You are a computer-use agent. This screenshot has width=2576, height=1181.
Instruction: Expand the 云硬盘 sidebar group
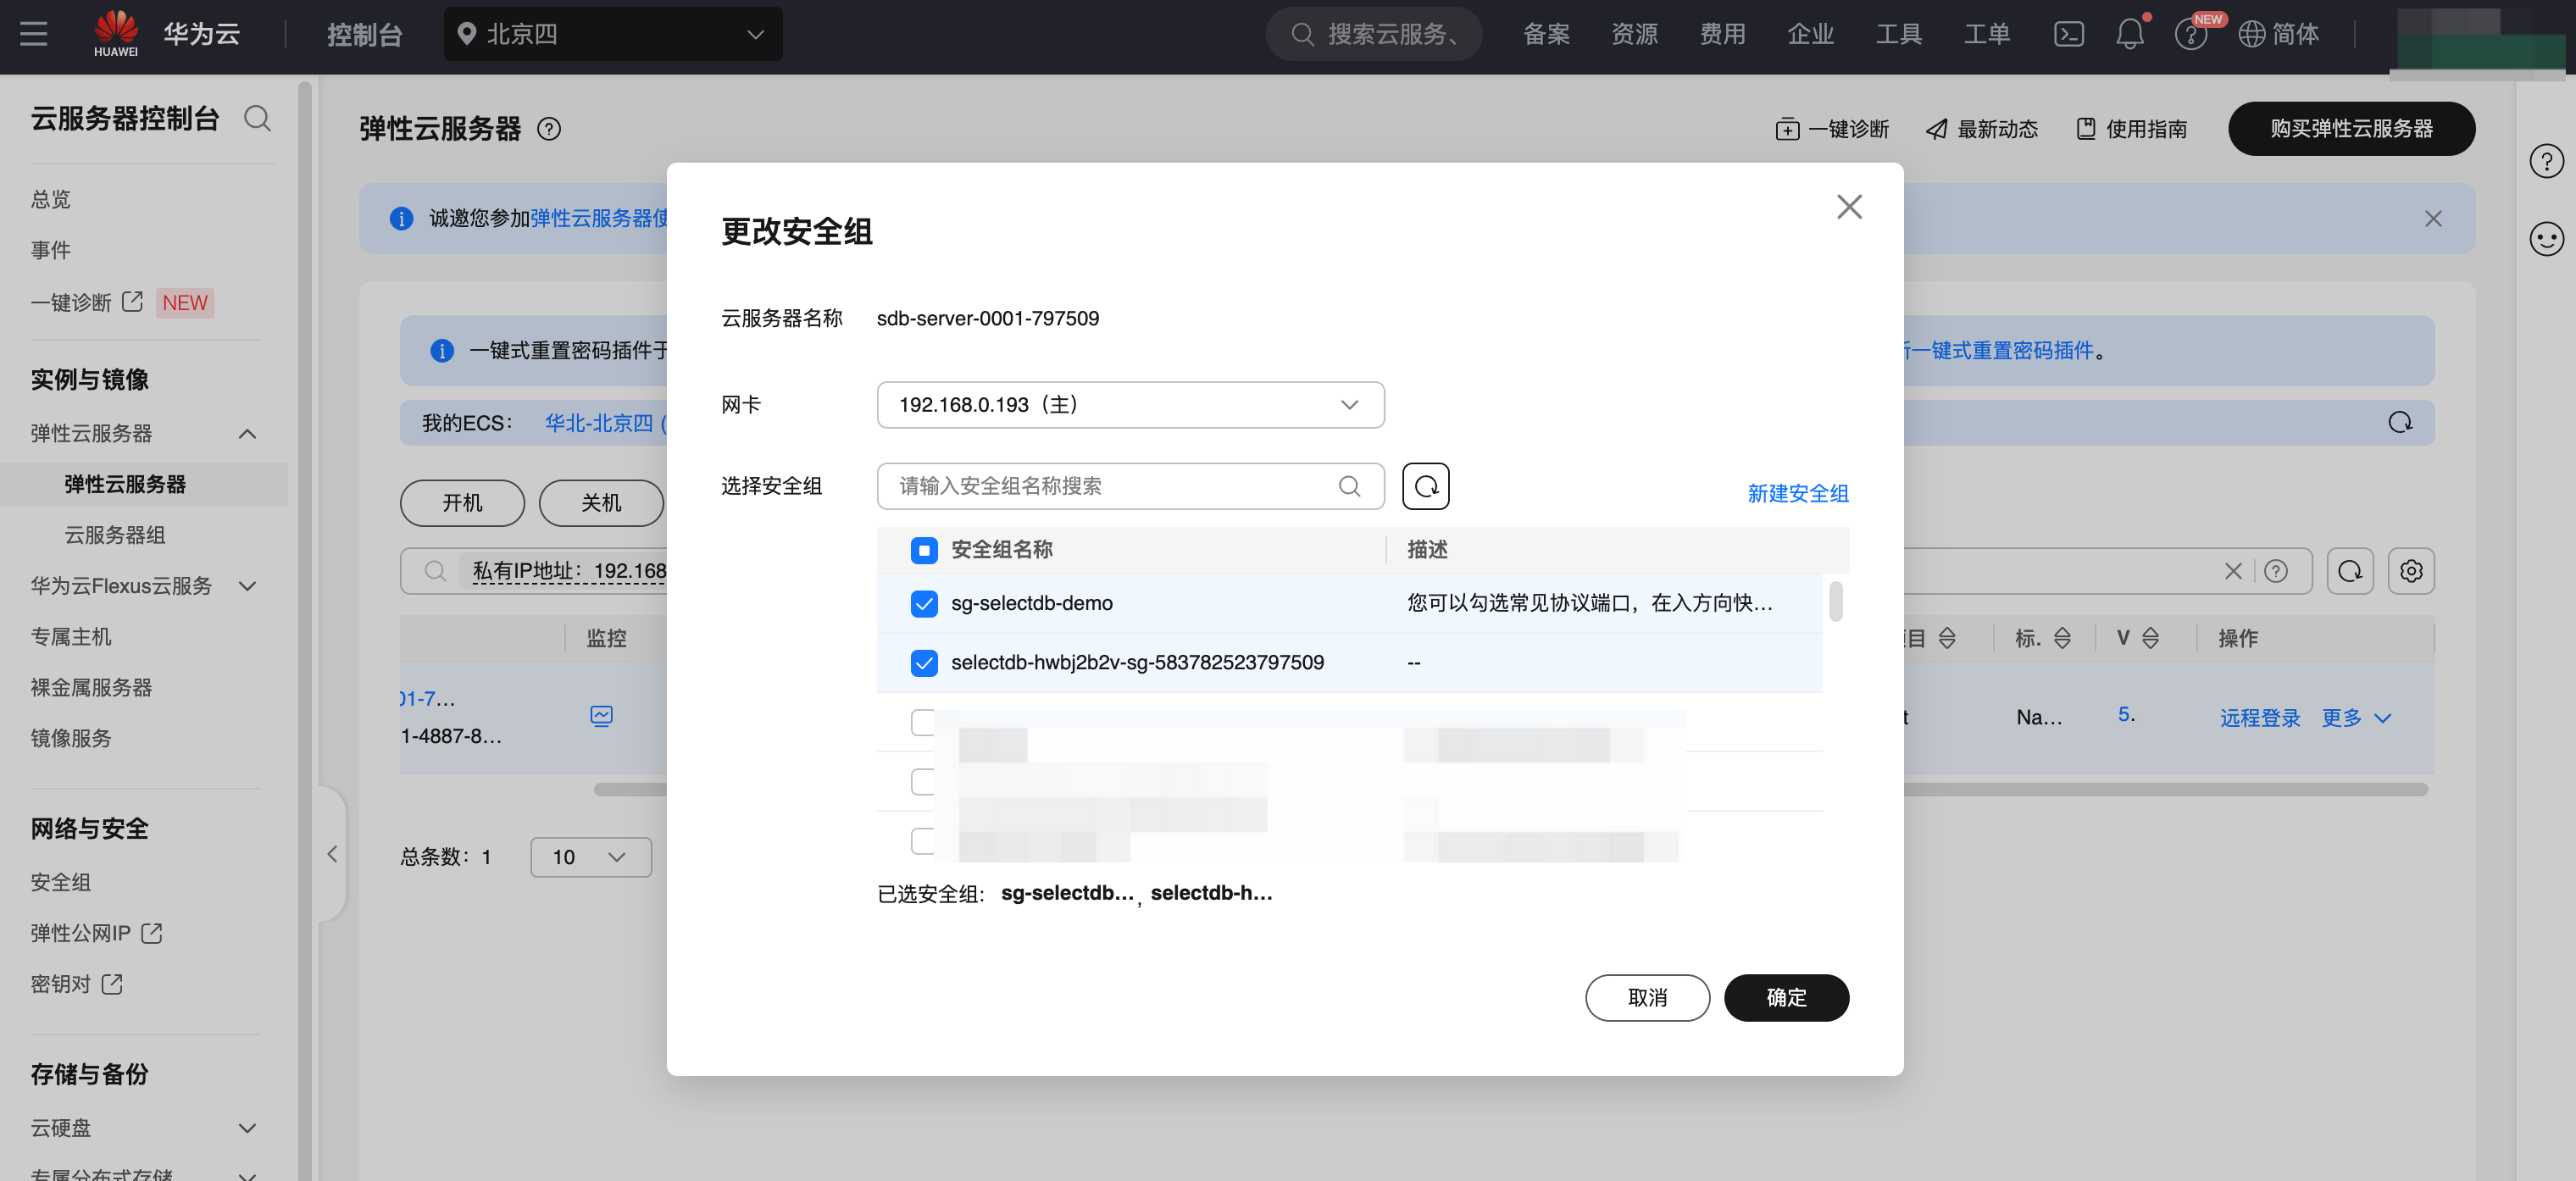click(x=247, y=1128)
